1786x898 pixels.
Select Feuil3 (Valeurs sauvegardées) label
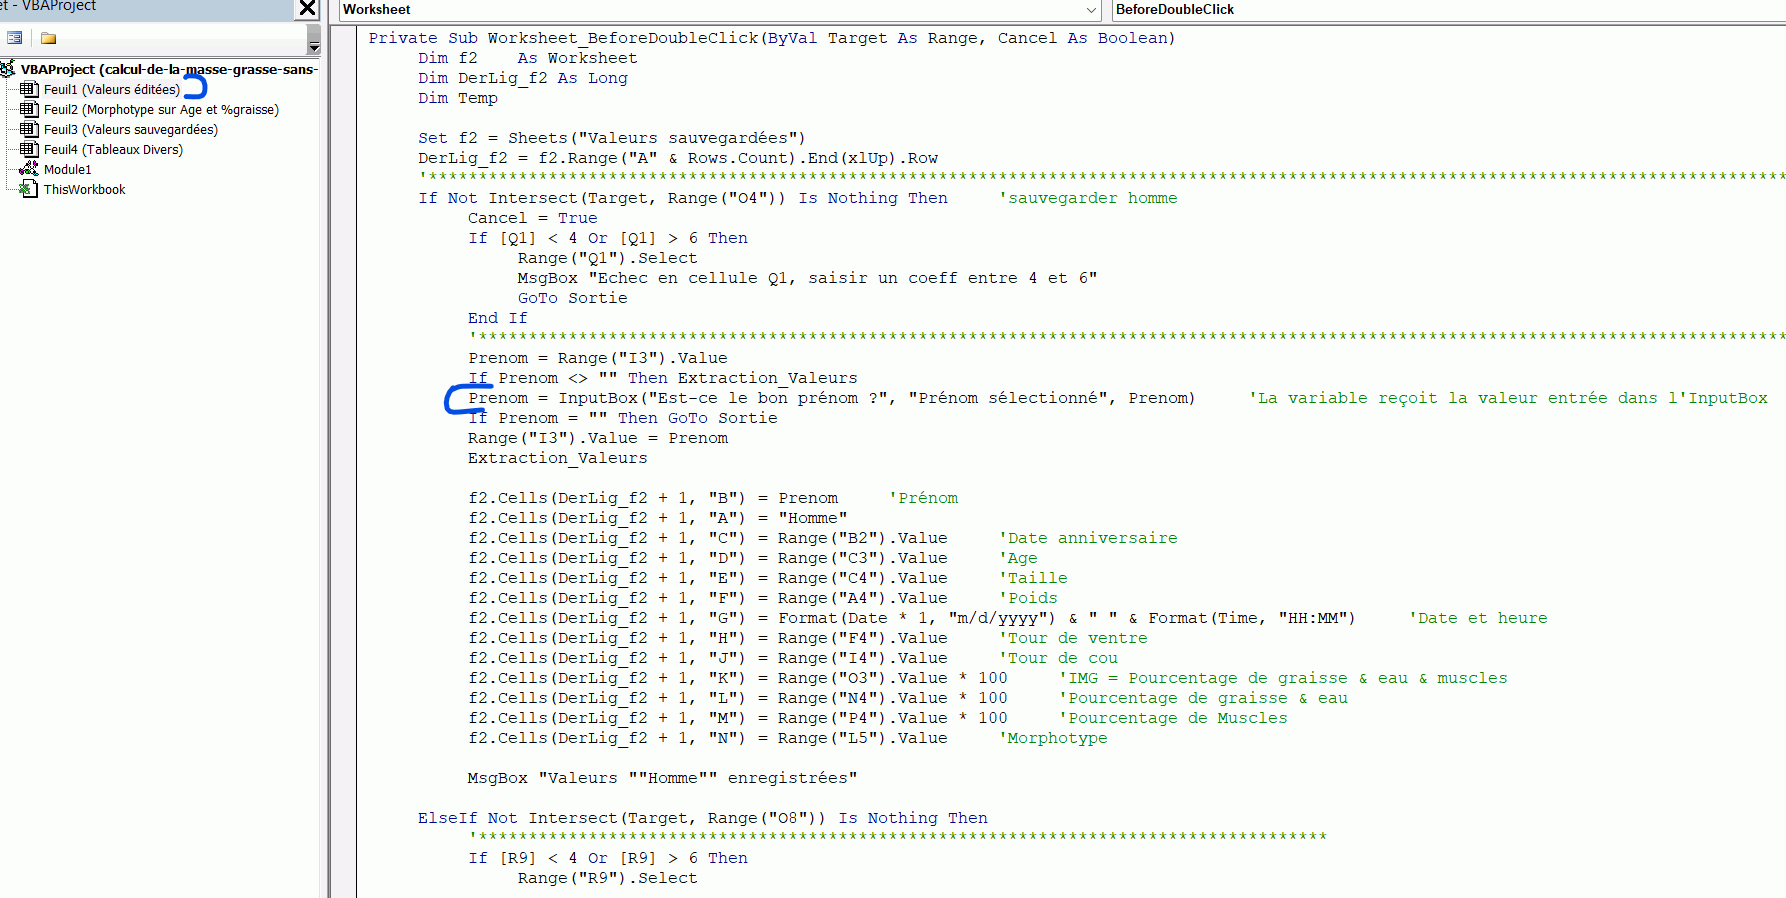130,130
